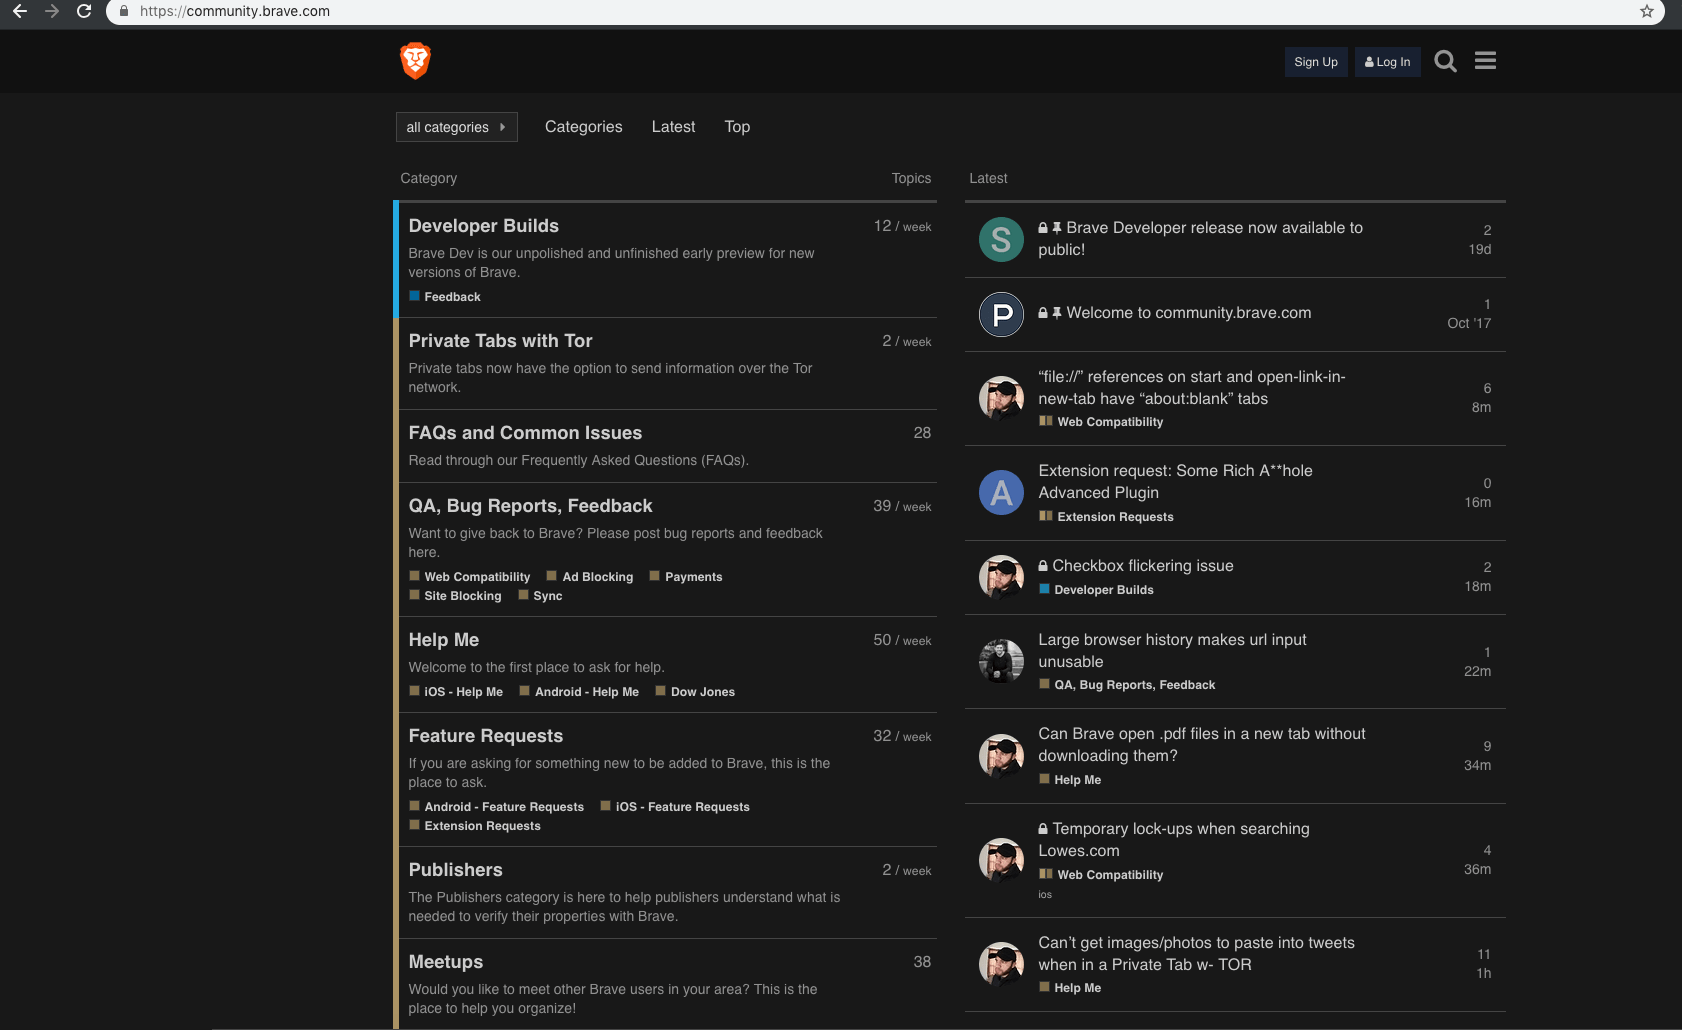This screenshot has height=1030, width=1682.
Task: Click the blue A user avatar
Action: (1001, 493)
